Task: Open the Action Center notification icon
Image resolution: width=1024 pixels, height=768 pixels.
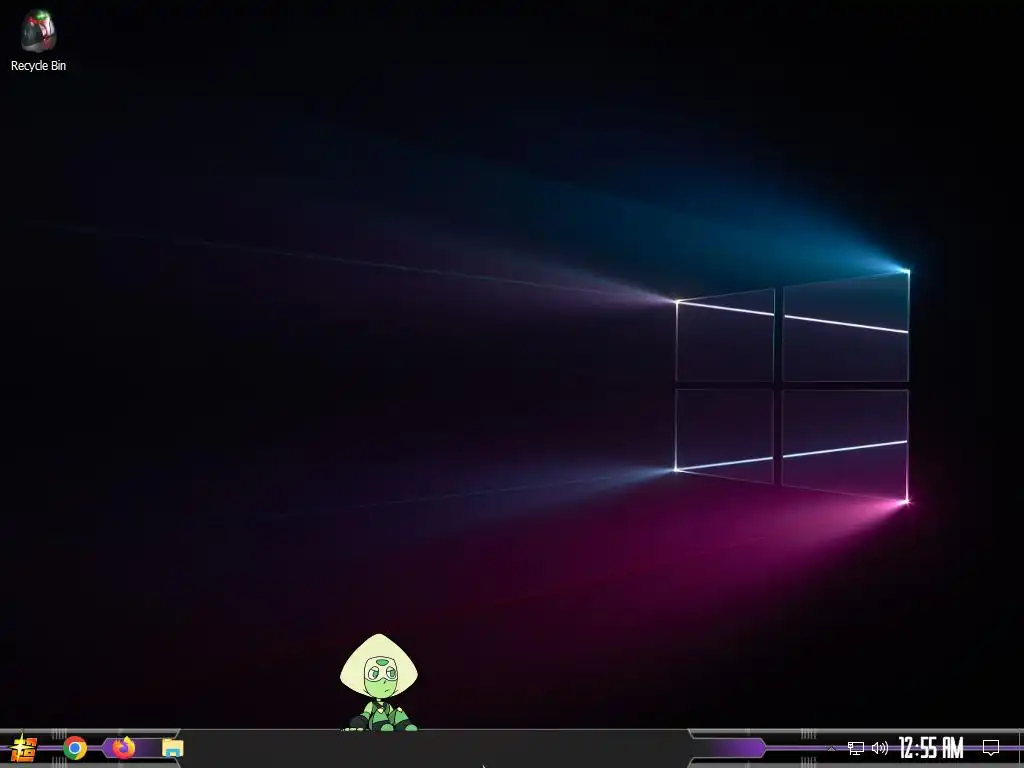Action: point(991,747)
